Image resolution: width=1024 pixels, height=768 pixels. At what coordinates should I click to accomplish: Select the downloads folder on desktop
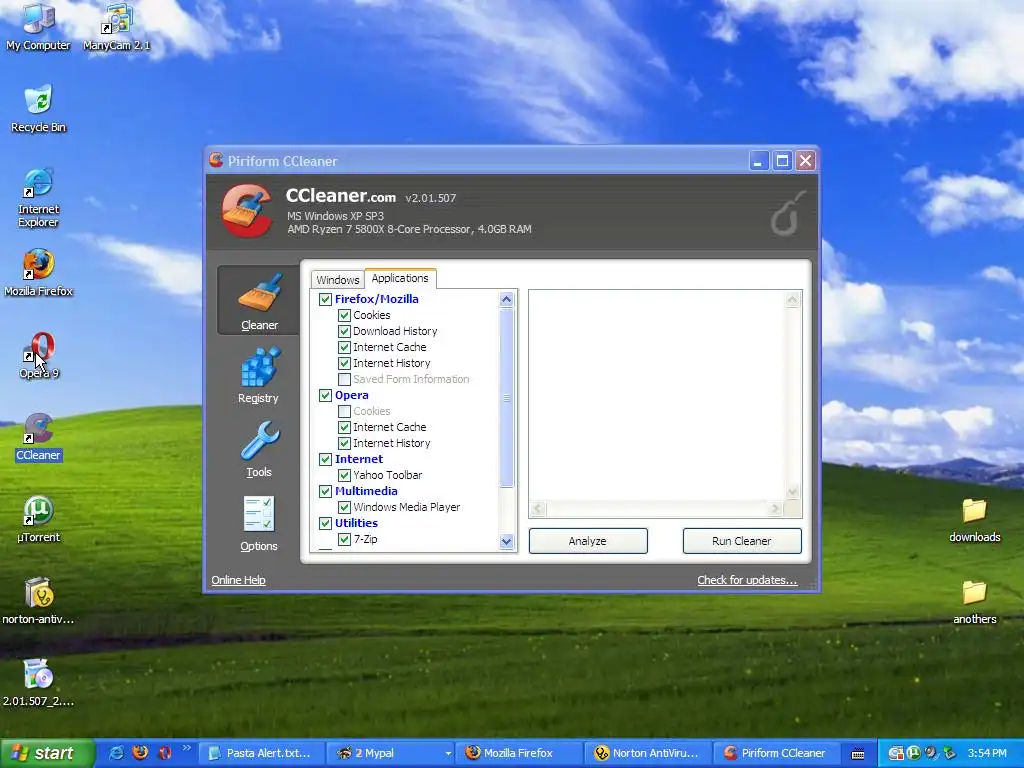974,520
